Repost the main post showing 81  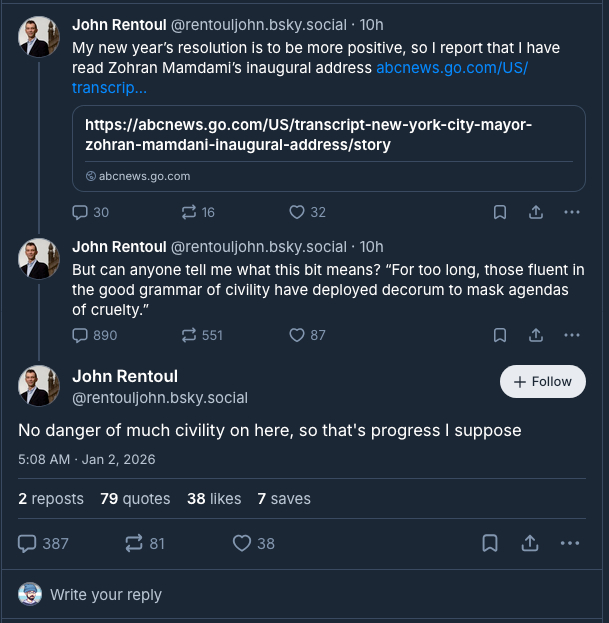pos(134,543)
